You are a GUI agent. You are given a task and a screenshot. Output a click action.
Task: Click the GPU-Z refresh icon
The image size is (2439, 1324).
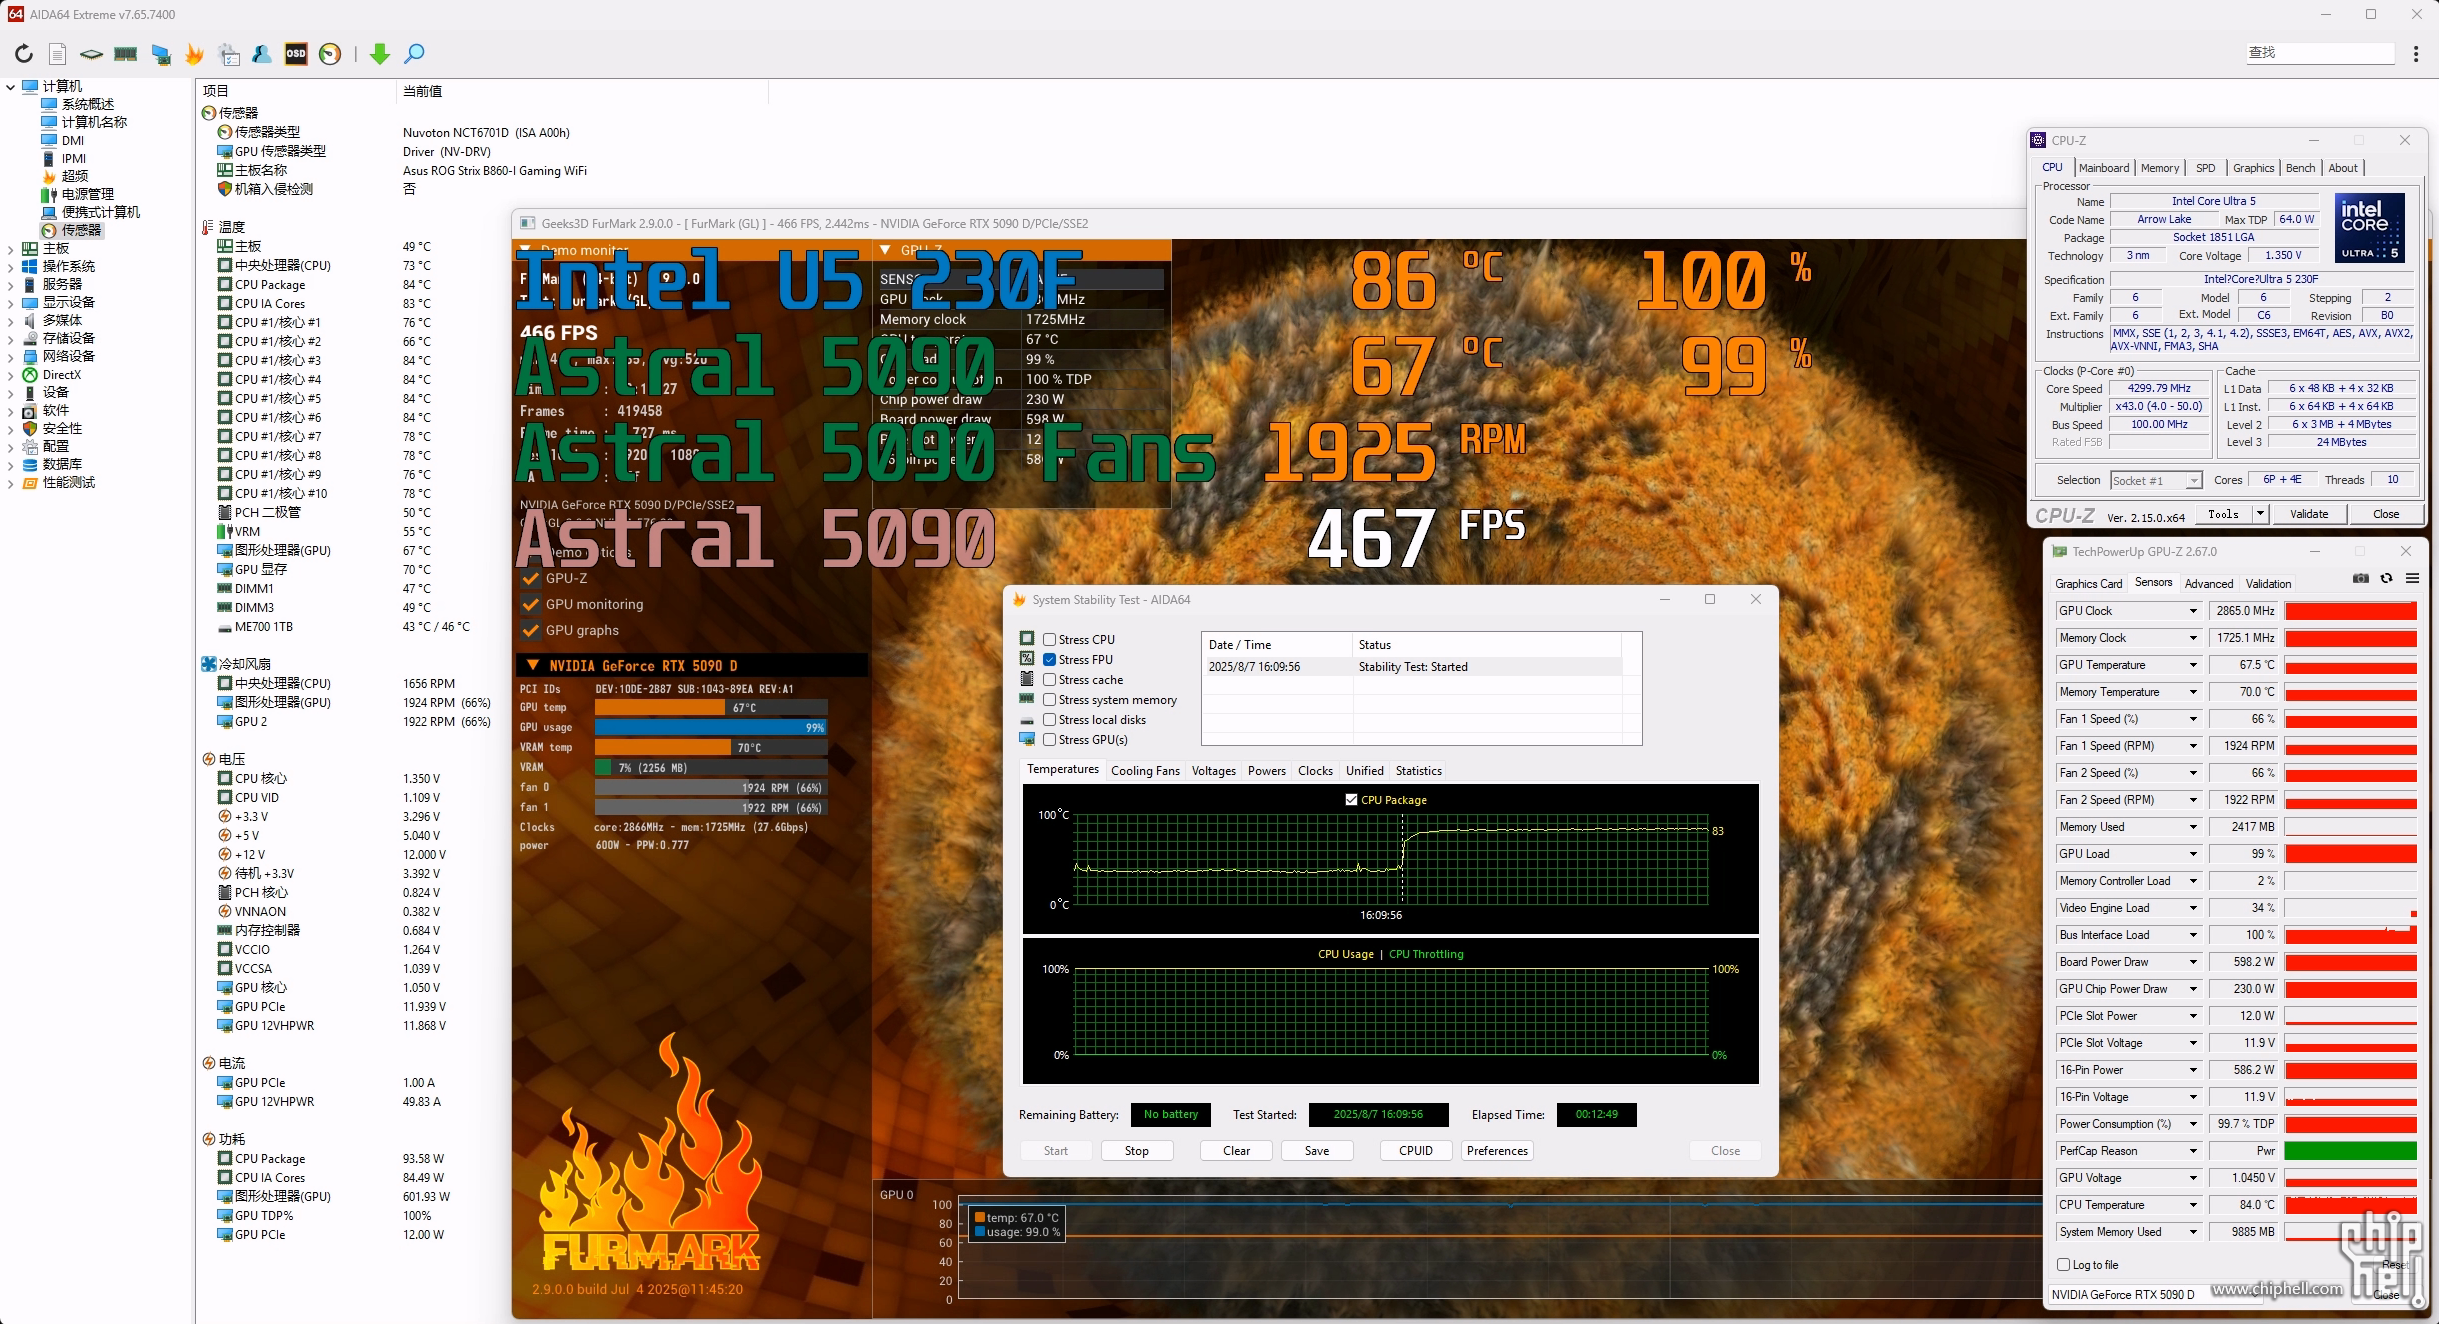click(x=2387, y=579)
